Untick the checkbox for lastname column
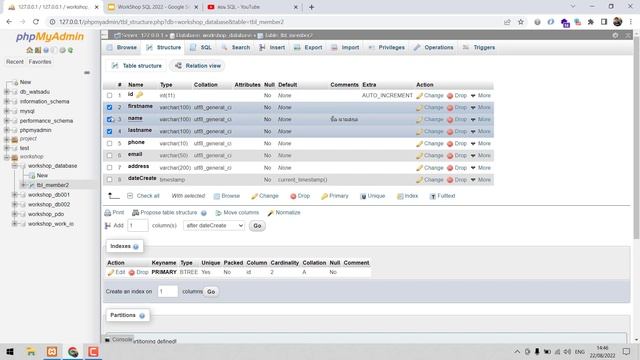640x360 pixels. 109,131
